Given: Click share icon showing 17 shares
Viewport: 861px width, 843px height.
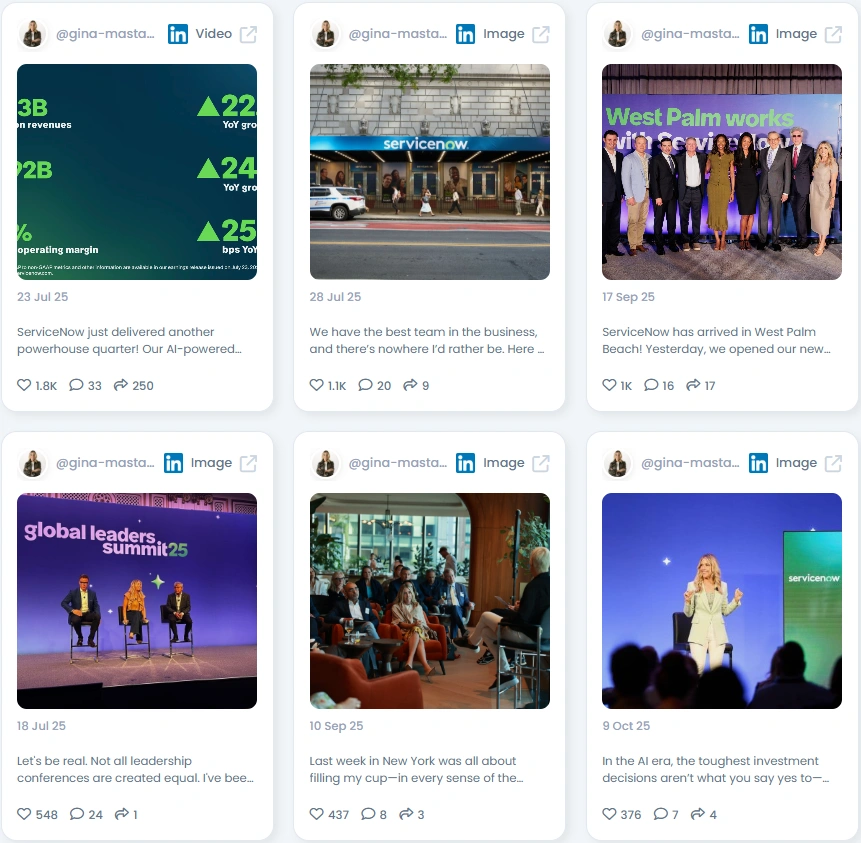Looking at the screenshot, I should pyautogui.click(x=694, y=385).
